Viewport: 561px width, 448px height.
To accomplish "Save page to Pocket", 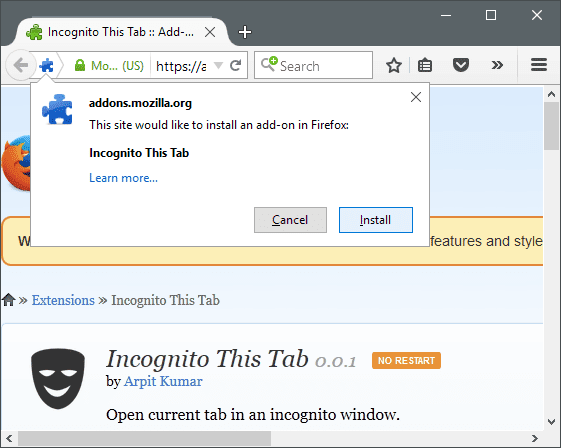I will pos(460,65).
